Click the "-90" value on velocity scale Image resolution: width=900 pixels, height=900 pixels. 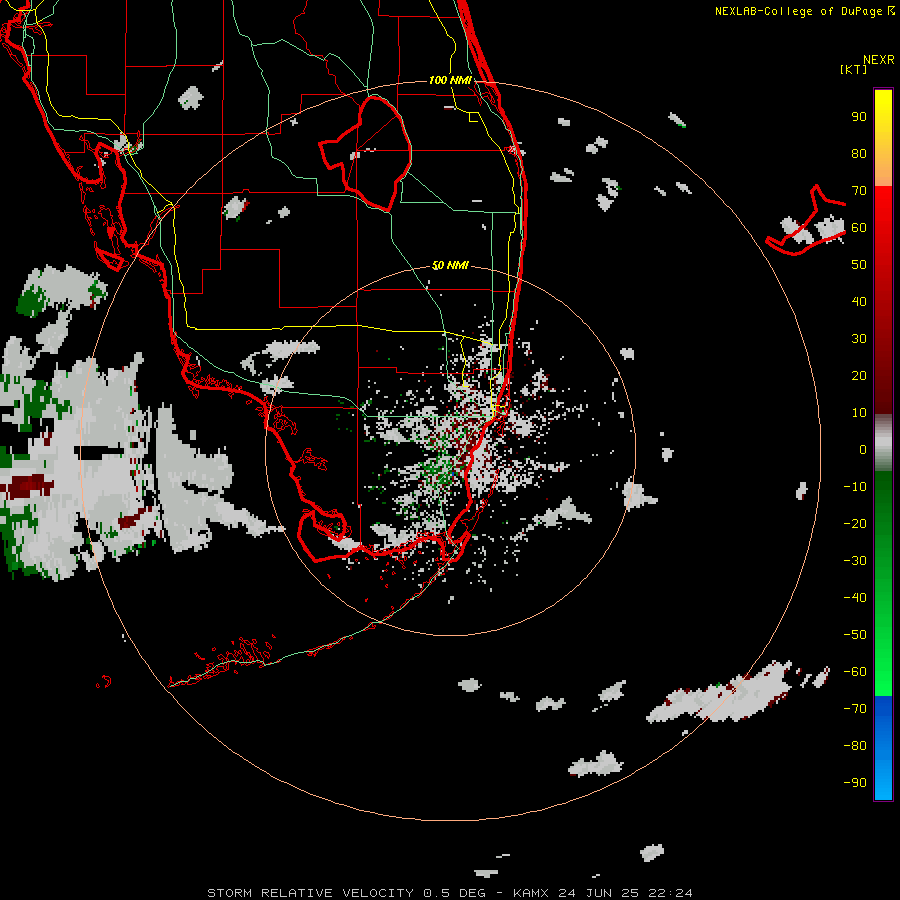[x=855, y=783]
